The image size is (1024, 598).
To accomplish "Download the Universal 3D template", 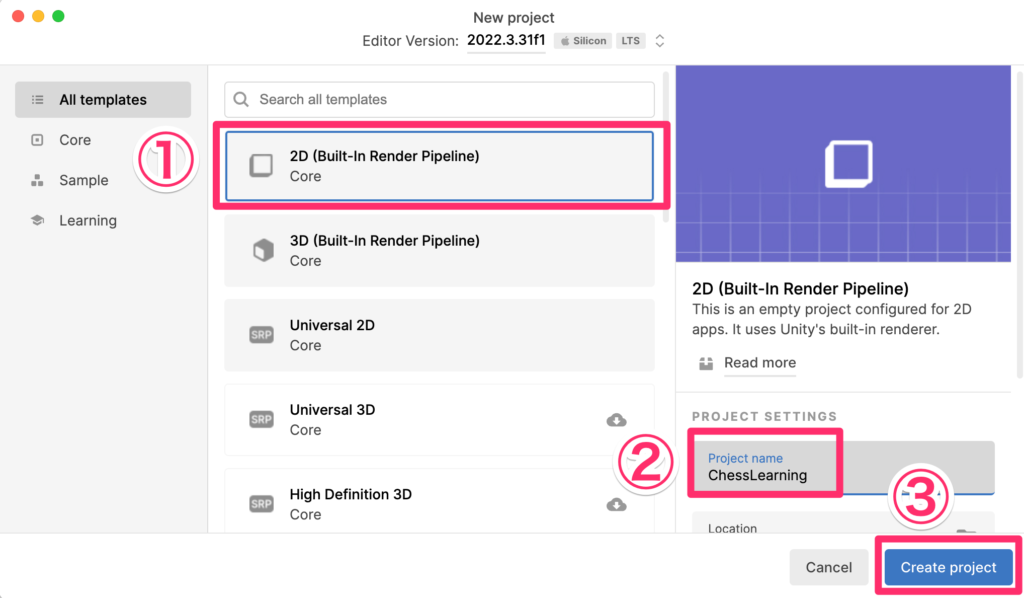I will click(617, 420).
